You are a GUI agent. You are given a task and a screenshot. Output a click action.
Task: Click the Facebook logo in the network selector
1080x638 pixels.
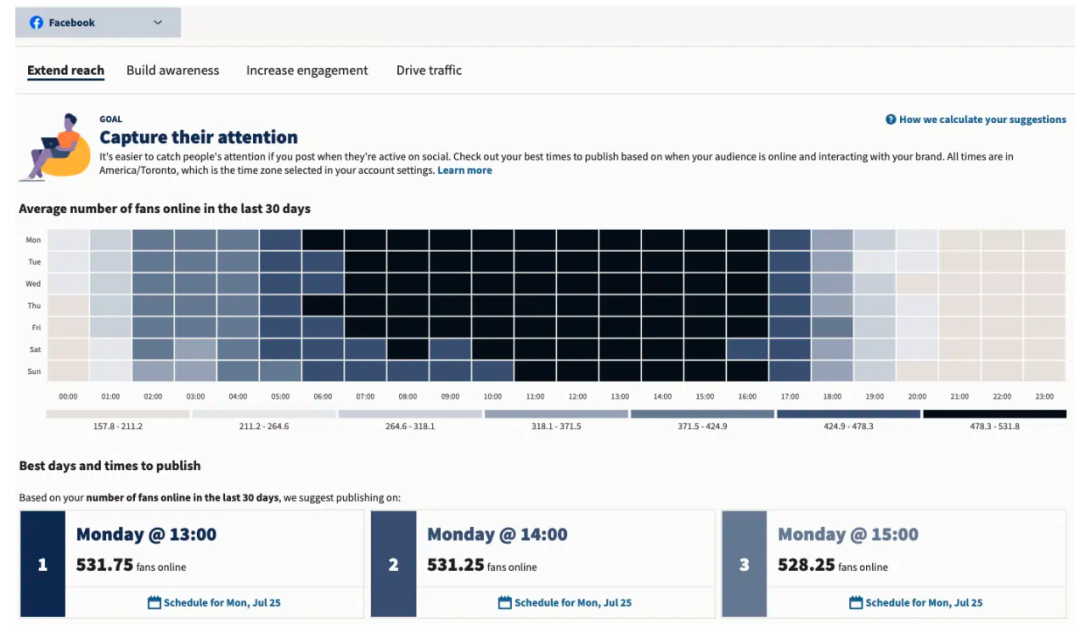(x=36, y=23)
